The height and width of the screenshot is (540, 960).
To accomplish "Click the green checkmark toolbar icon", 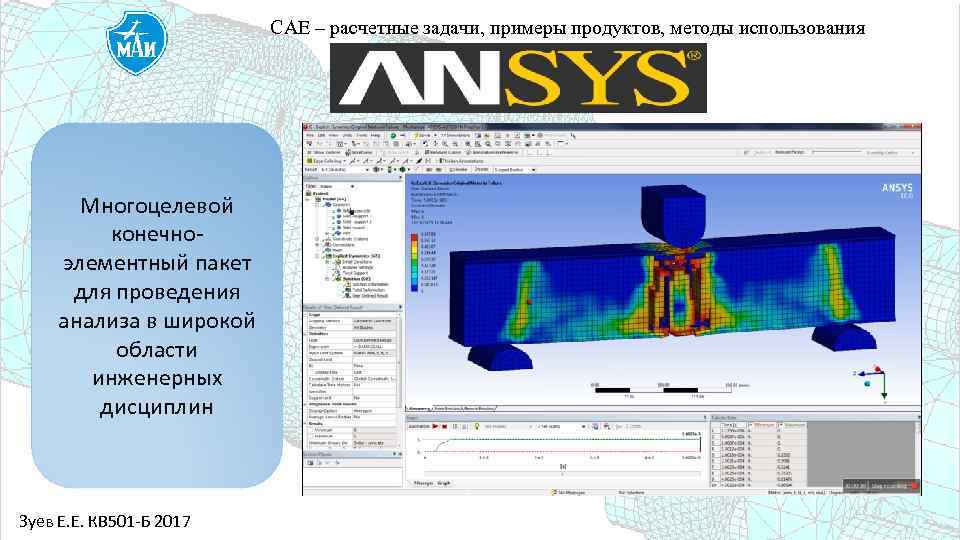I will [393, 135].
